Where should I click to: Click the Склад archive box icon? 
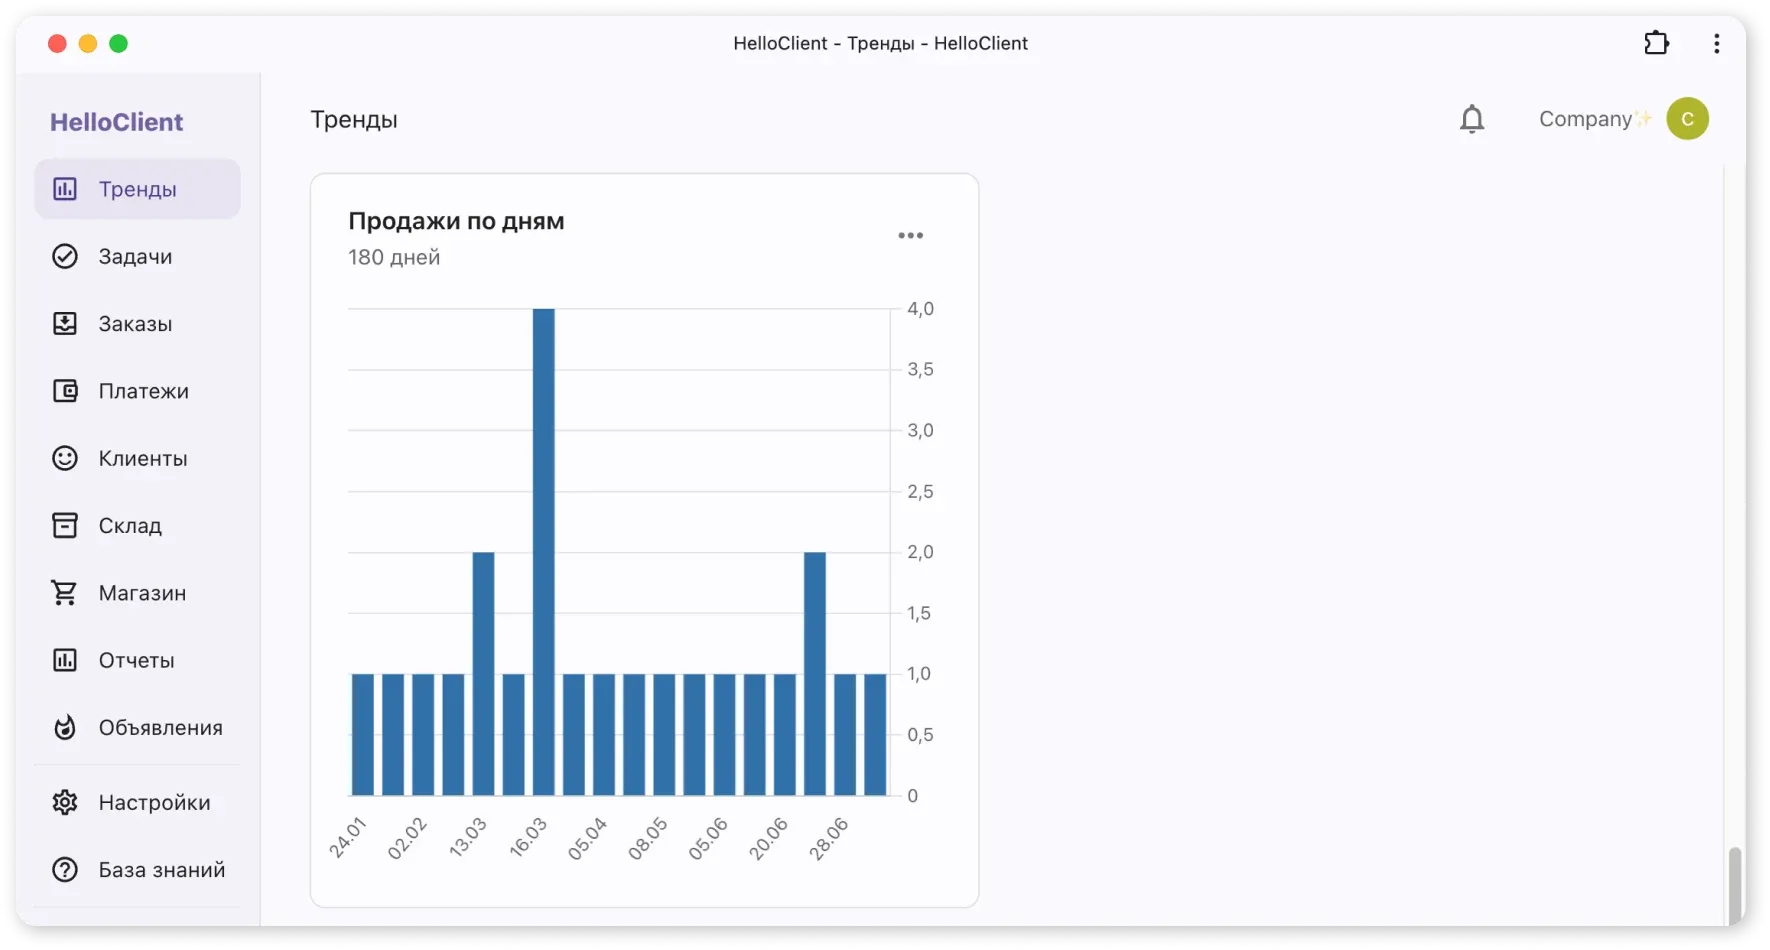click(65, 525)
